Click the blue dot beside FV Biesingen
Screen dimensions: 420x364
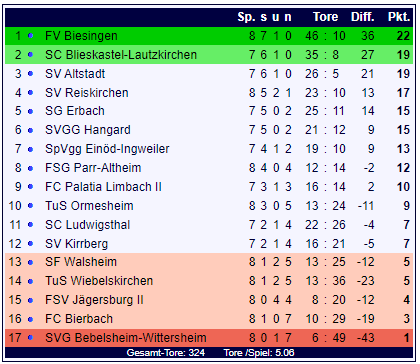tap(30, 36)
